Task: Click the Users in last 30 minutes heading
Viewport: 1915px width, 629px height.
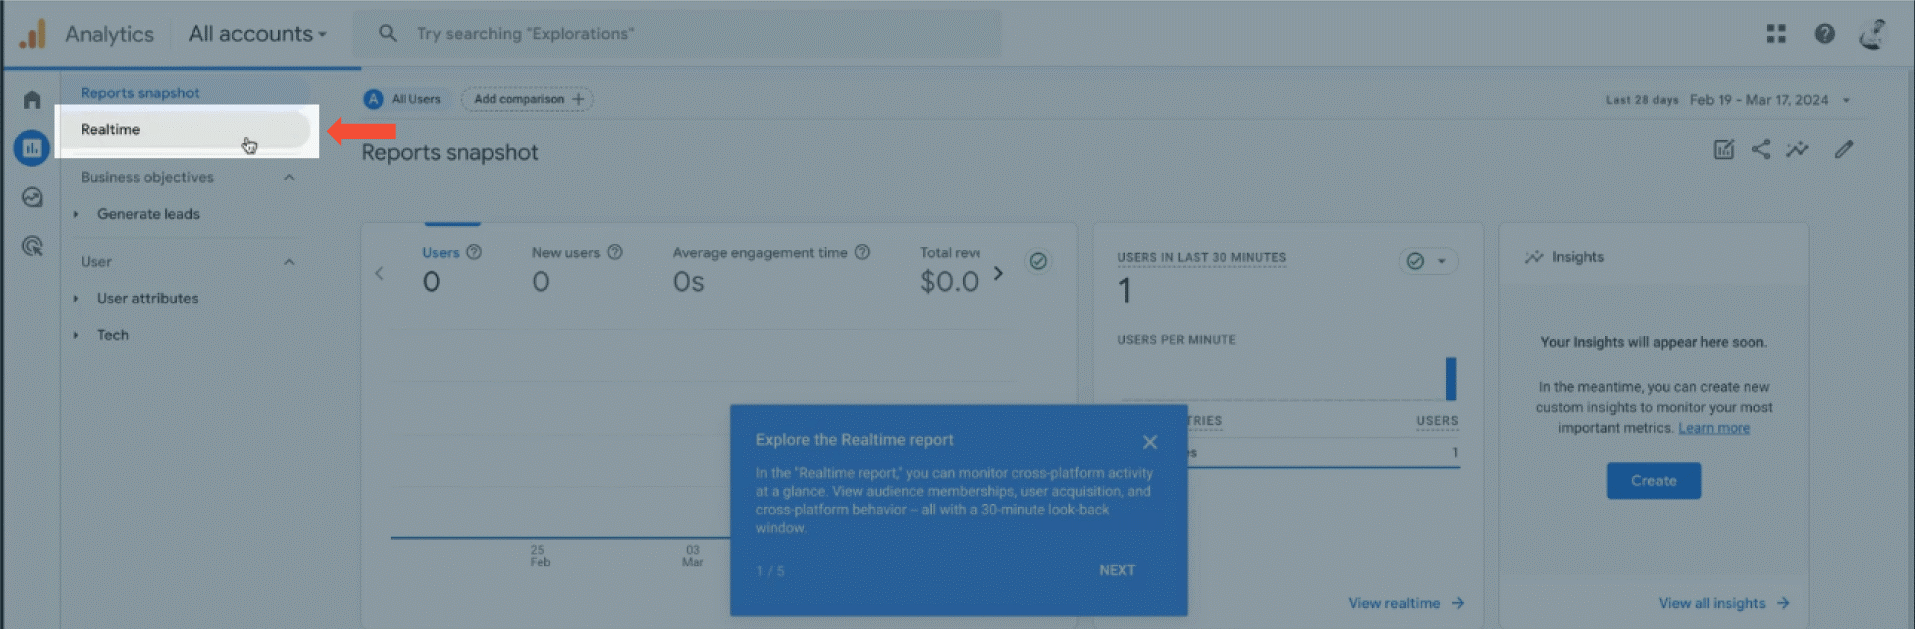Action: click(1202, 257)
